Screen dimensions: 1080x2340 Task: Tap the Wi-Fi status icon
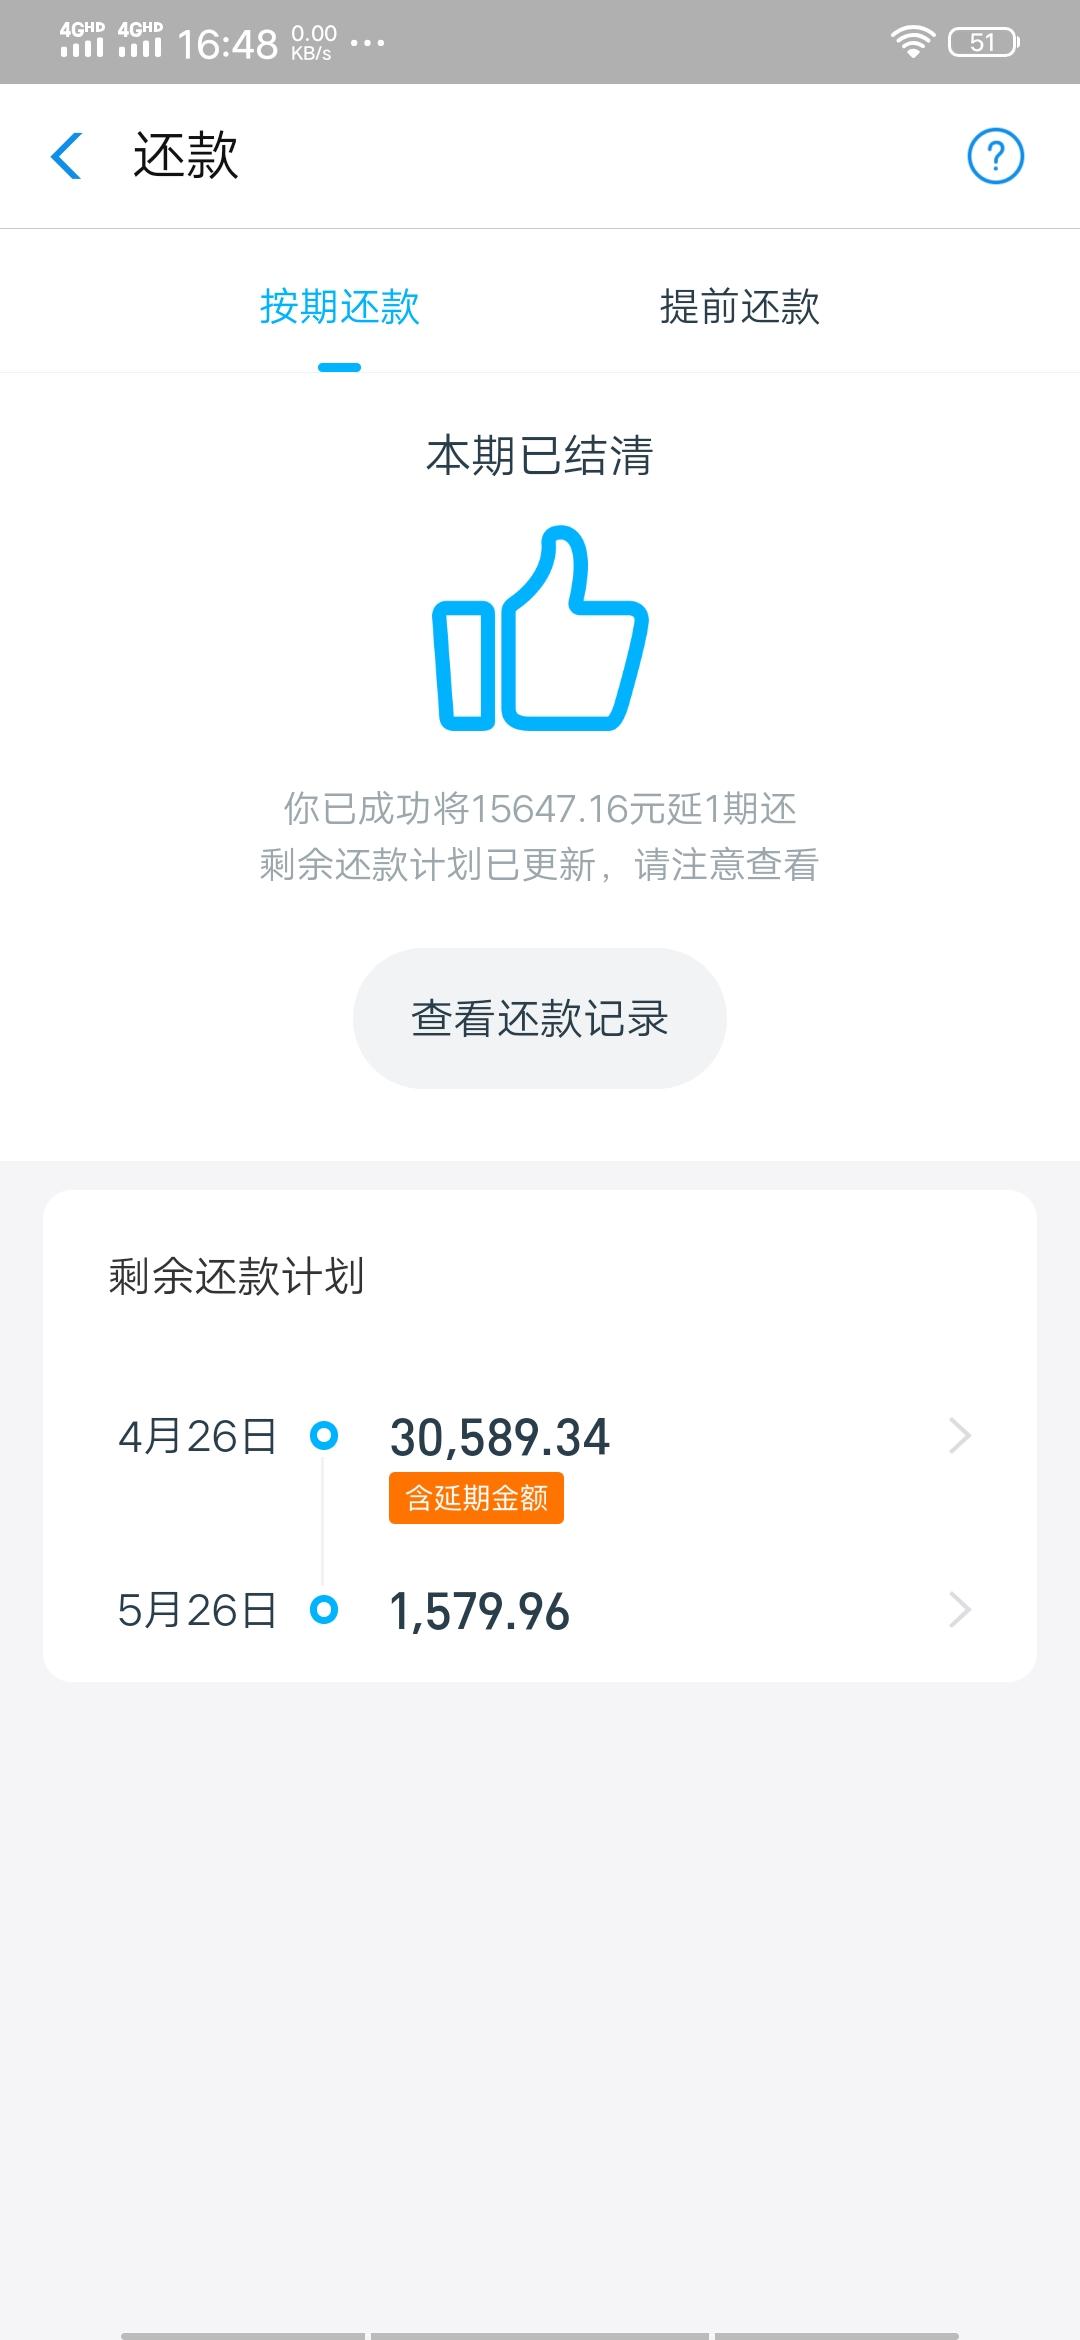[912, 42]
